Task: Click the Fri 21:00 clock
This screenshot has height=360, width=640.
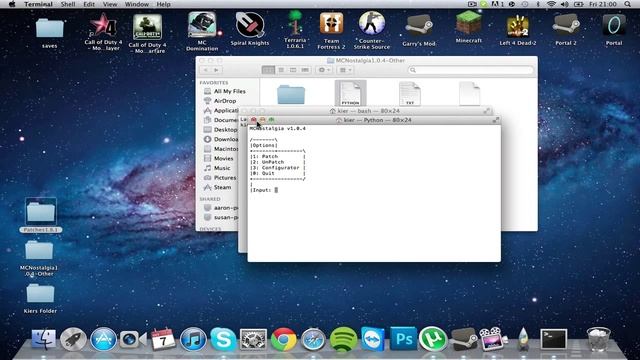Action: pyautogui.click(x=603, y=4)
